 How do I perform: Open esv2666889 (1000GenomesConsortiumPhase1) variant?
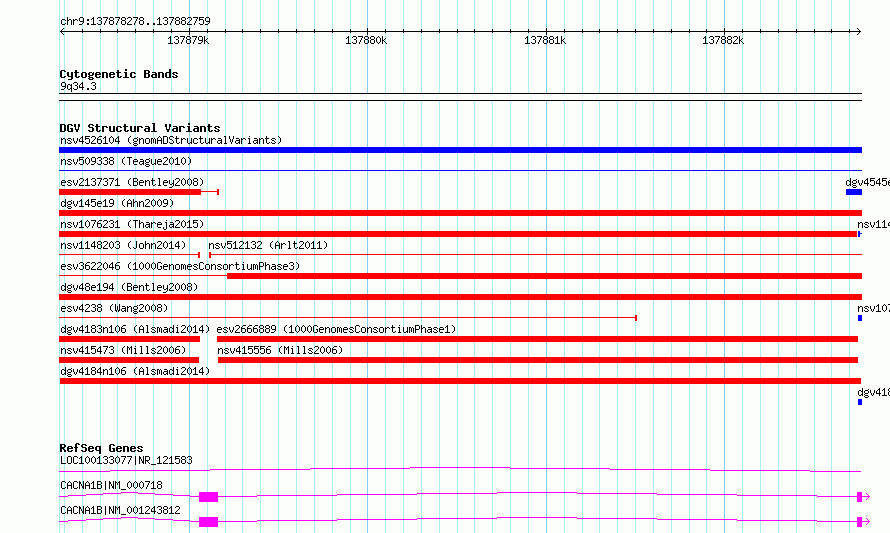(x=537, y=339)
